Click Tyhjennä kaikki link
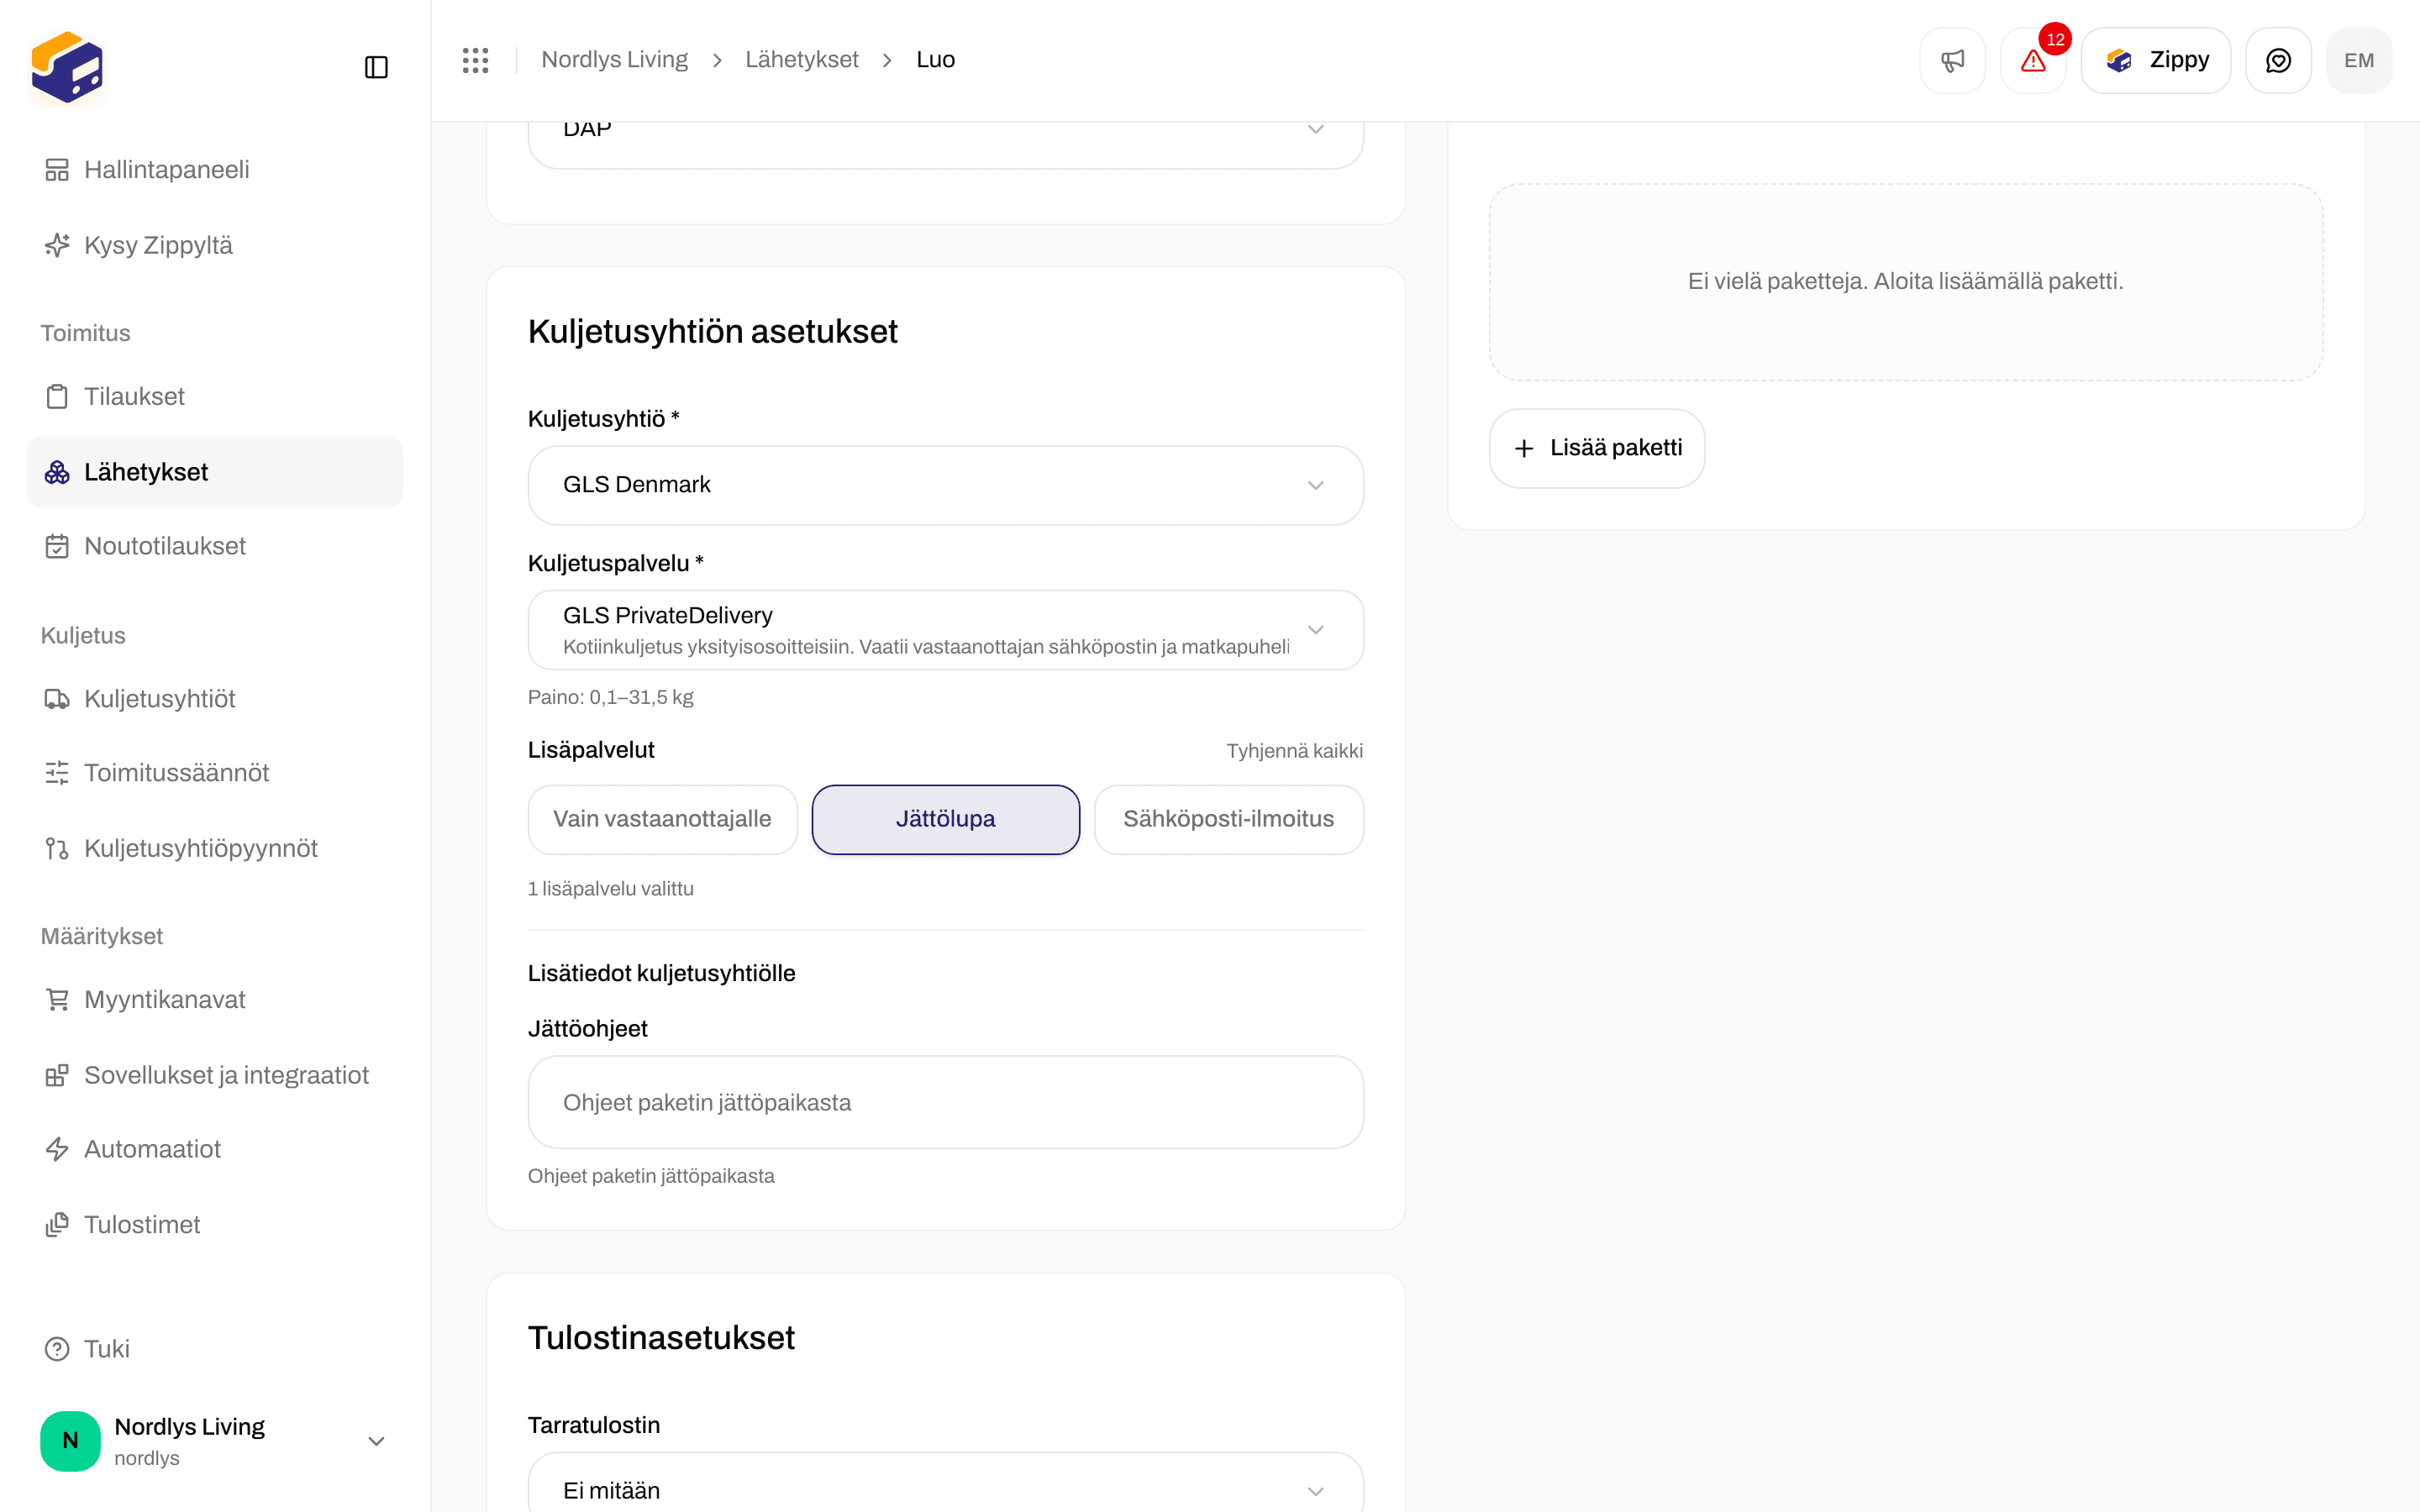This screenshot has height=1512, width=2420. [x=1294, y=751]
